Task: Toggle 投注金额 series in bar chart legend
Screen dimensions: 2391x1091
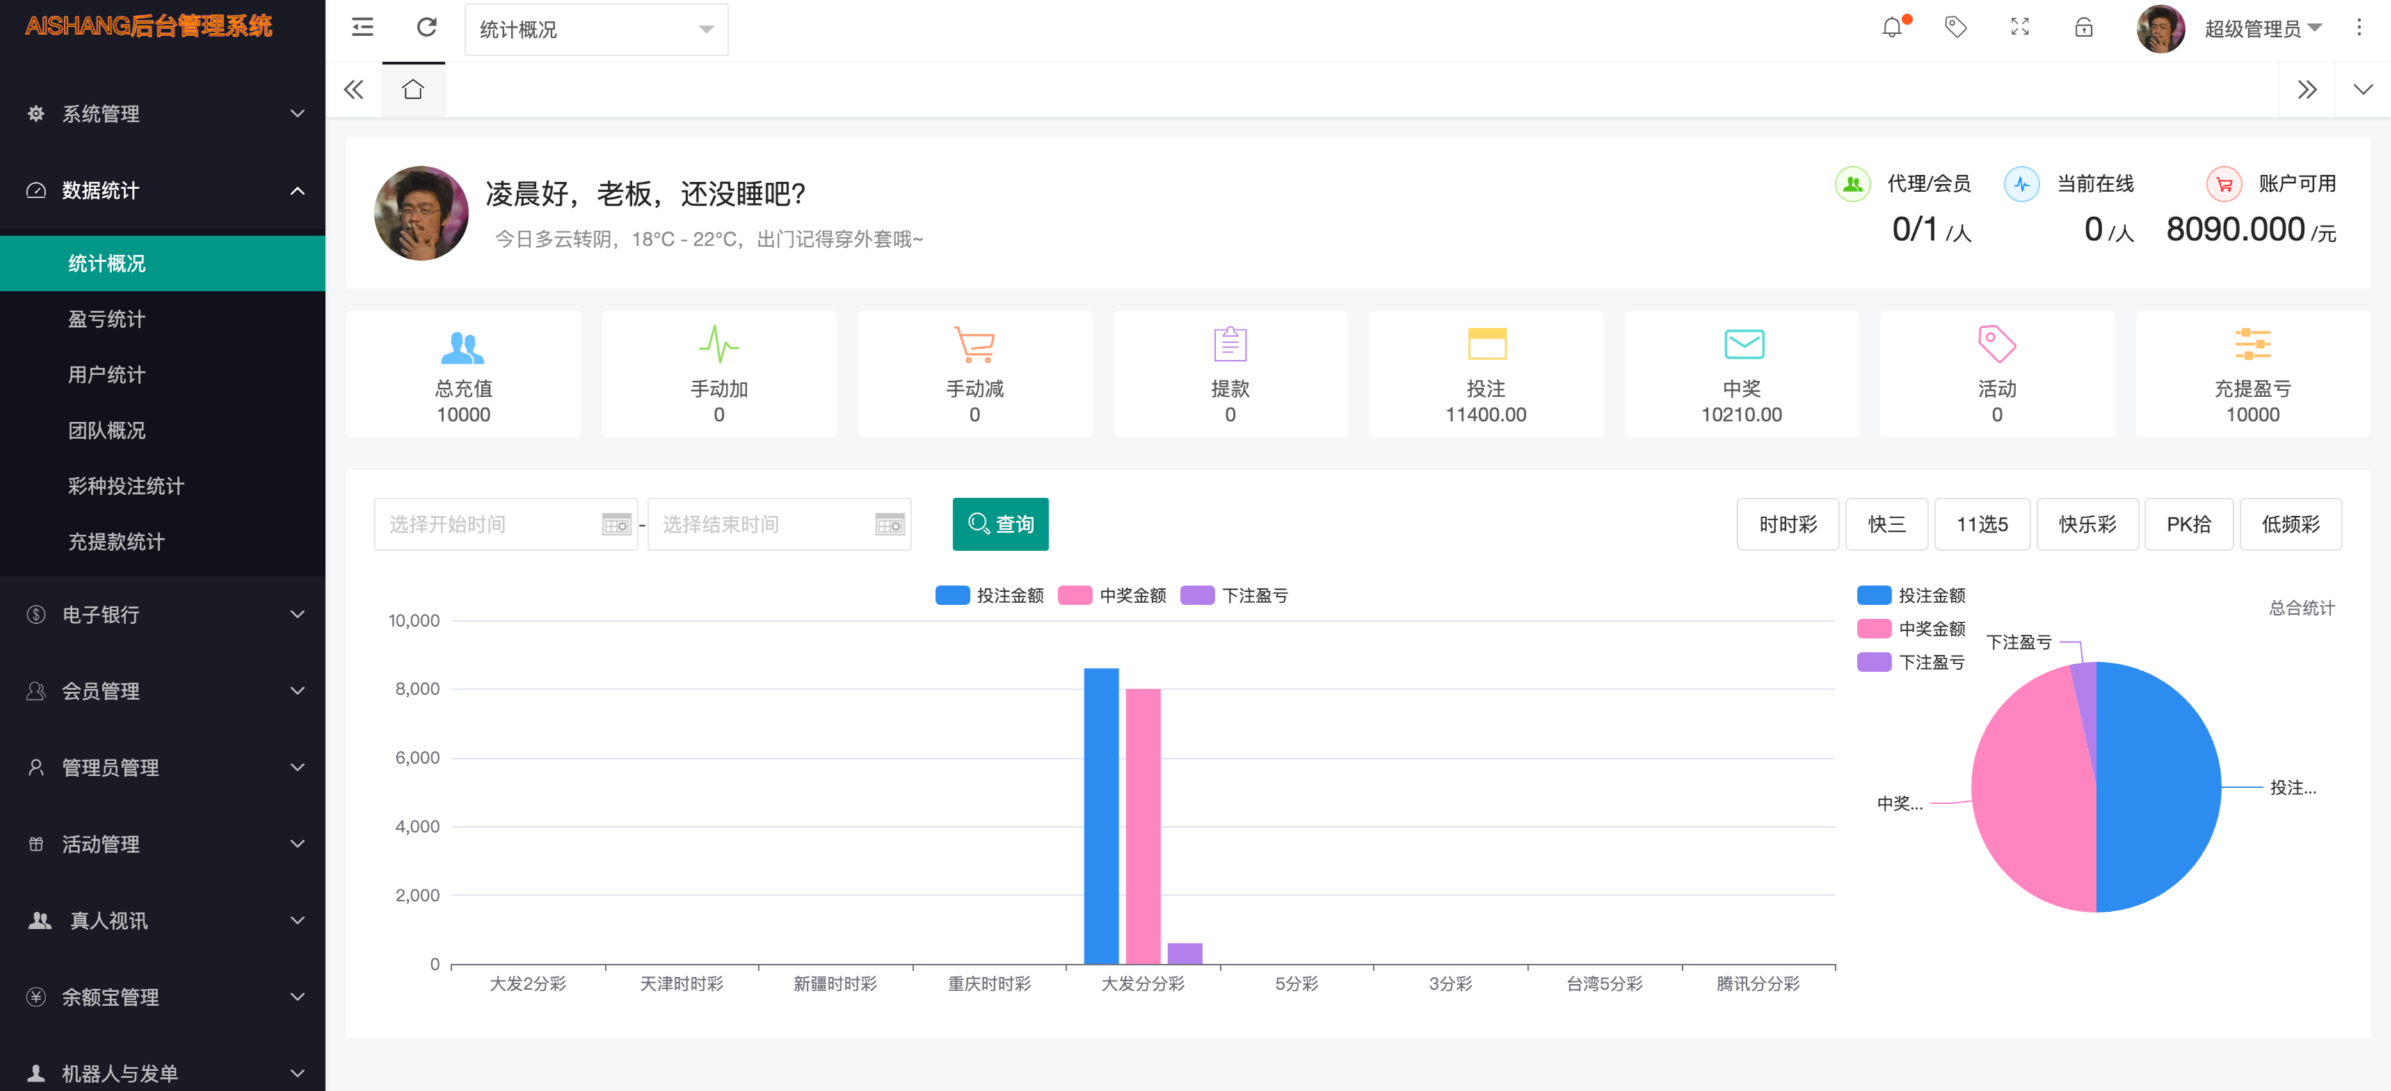Action: tap(989, 596)
